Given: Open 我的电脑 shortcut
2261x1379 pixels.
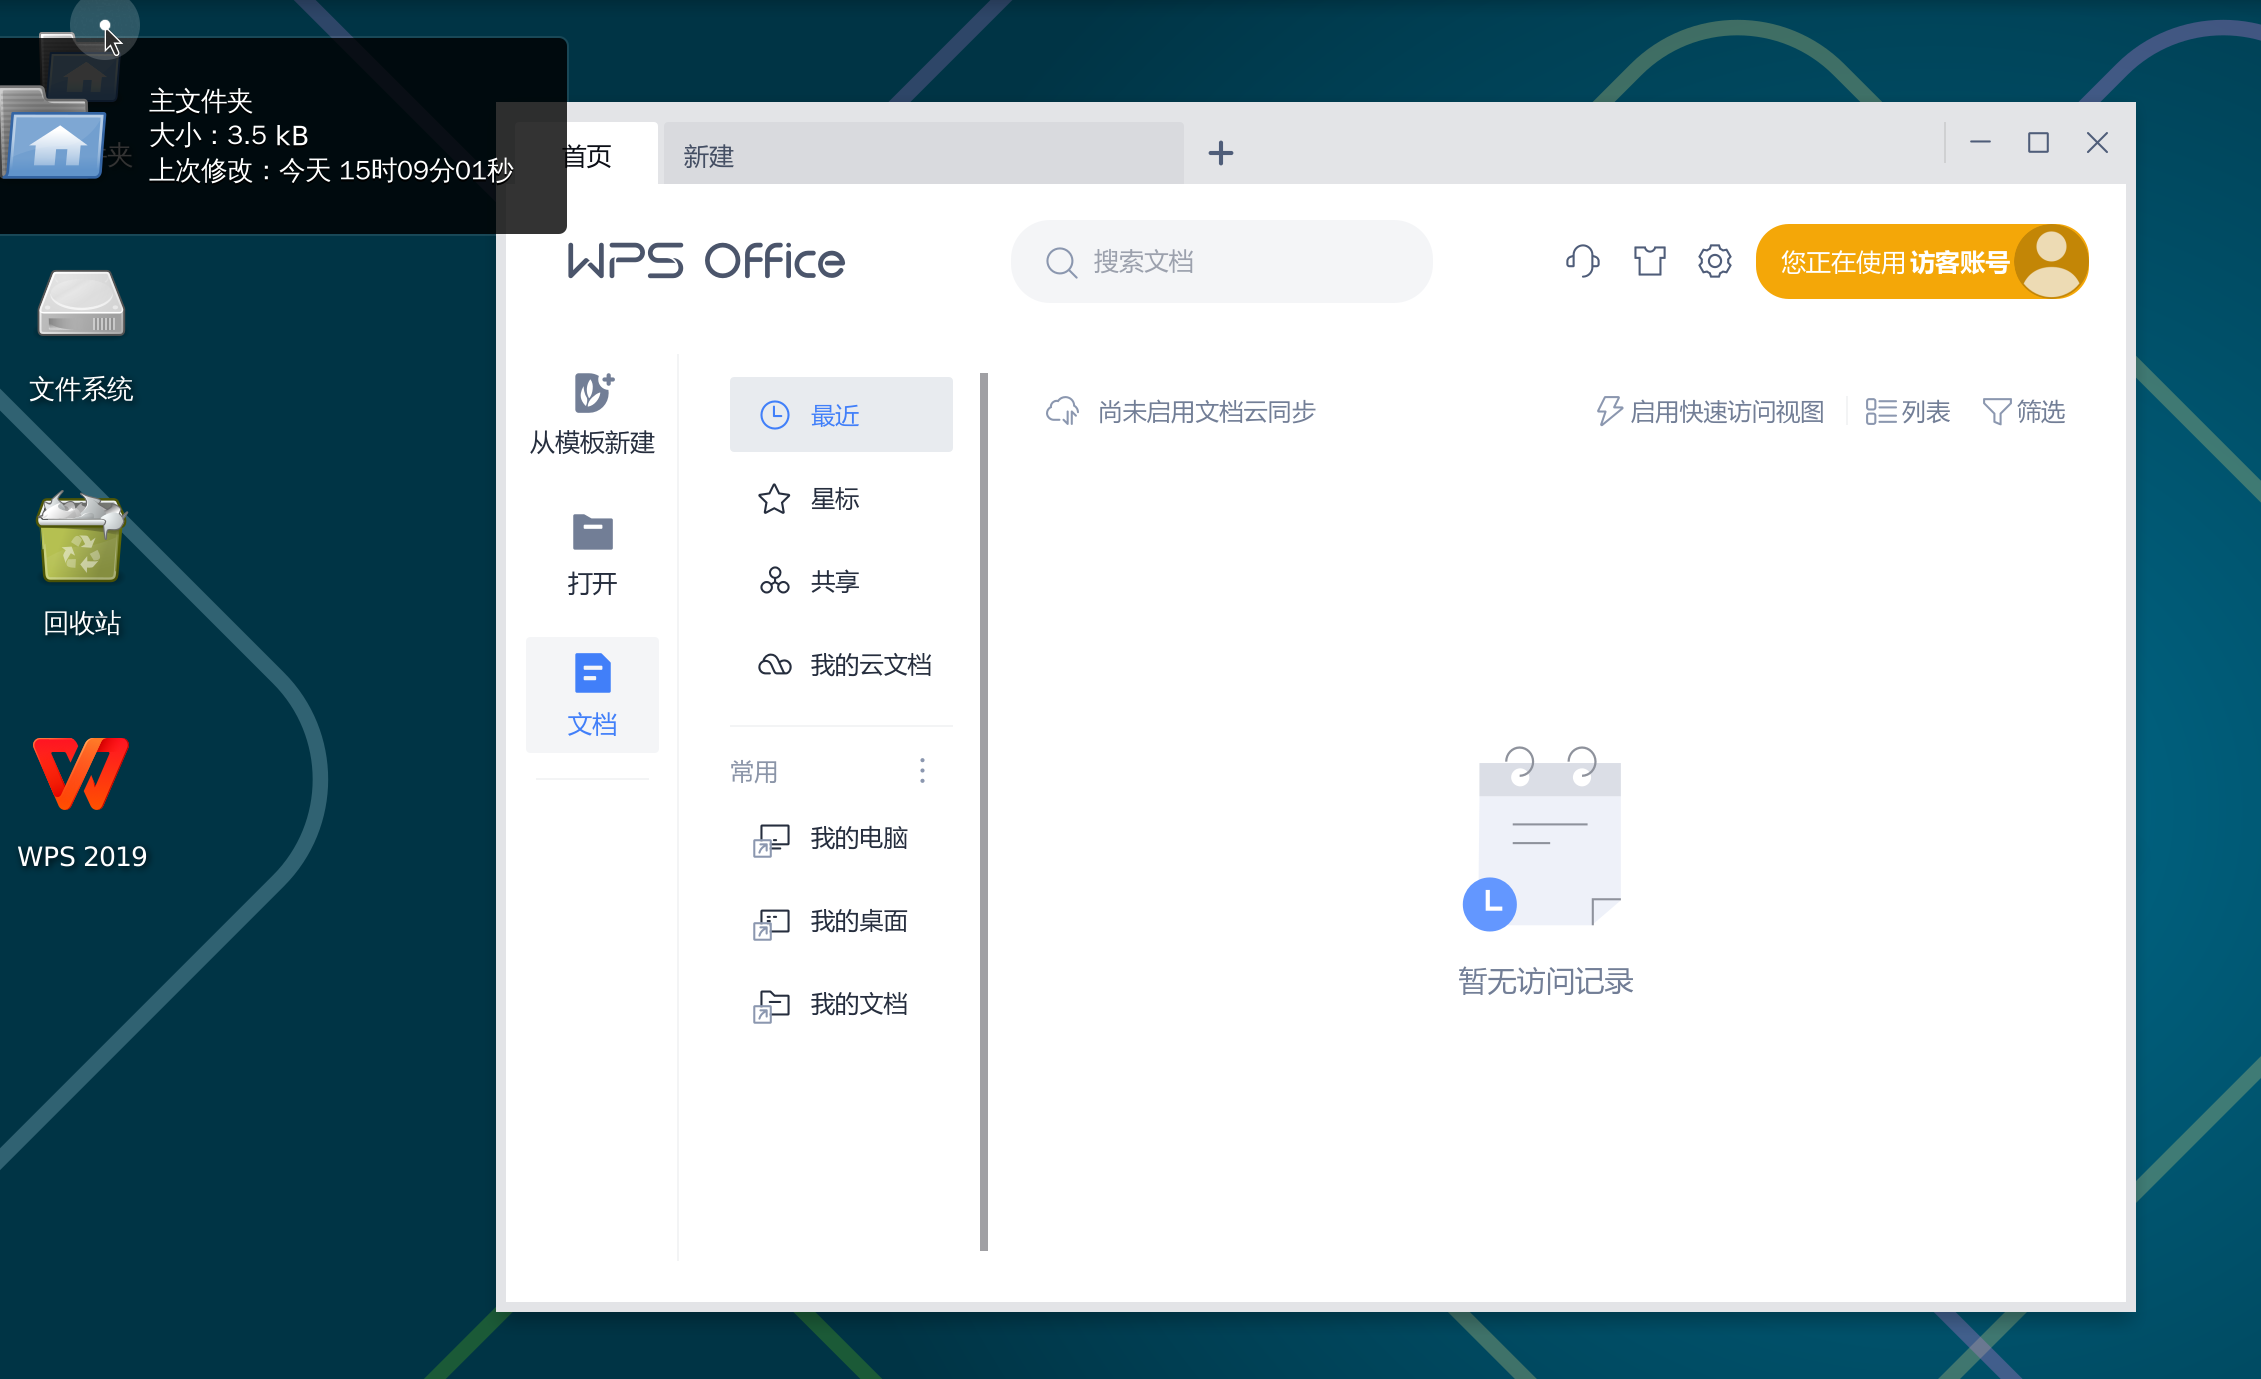Looking at the screenshot, I should click(841, 838).
